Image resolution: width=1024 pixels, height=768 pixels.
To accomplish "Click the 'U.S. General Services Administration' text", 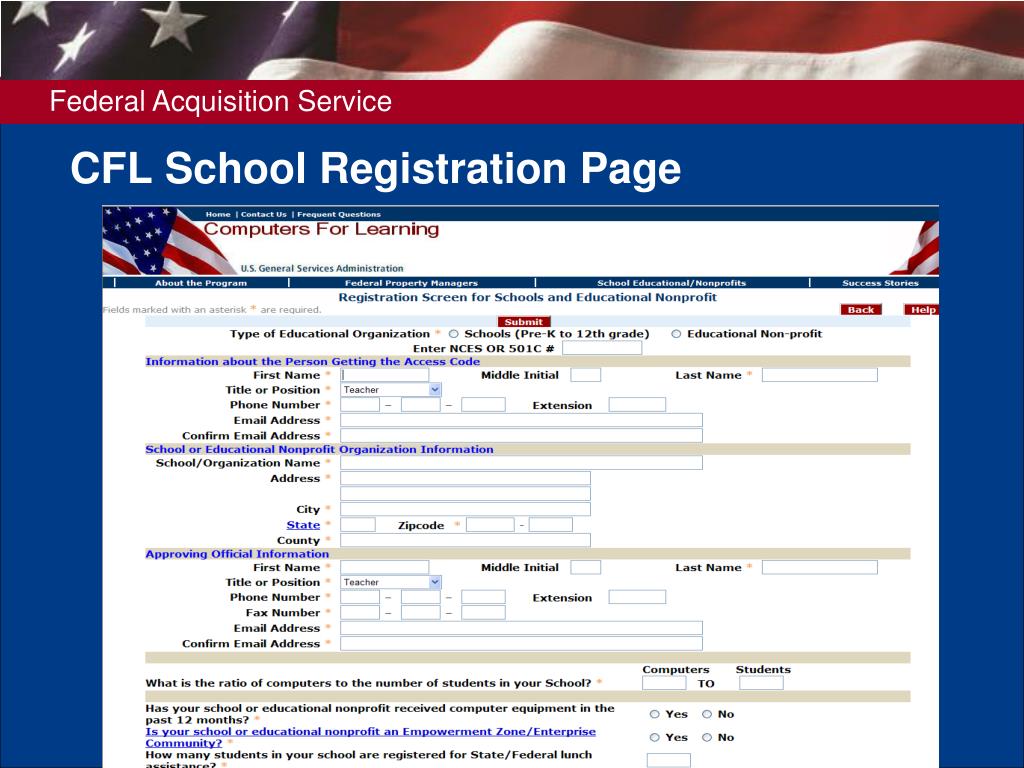I will coord(322,268).
